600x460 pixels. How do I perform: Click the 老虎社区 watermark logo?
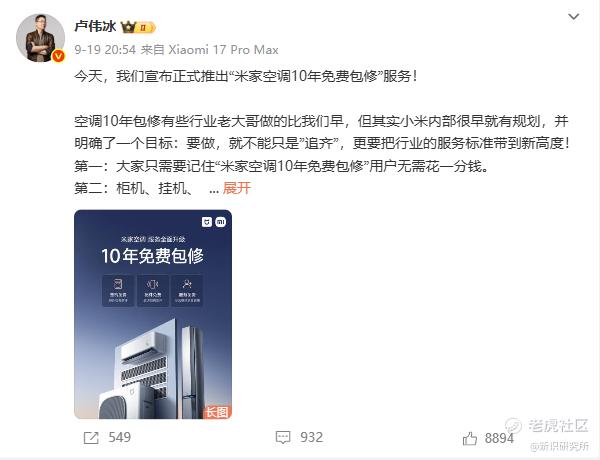[546, 426]
